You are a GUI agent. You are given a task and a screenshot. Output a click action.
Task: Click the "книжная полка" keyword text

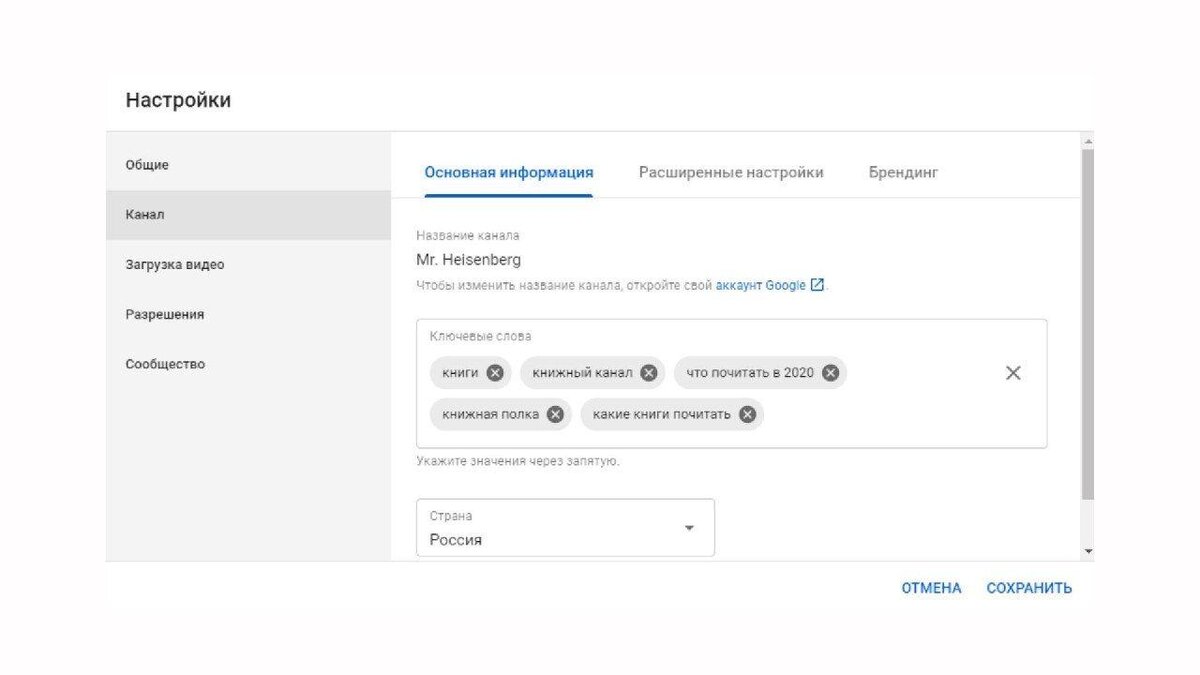(x=490, y=414)
